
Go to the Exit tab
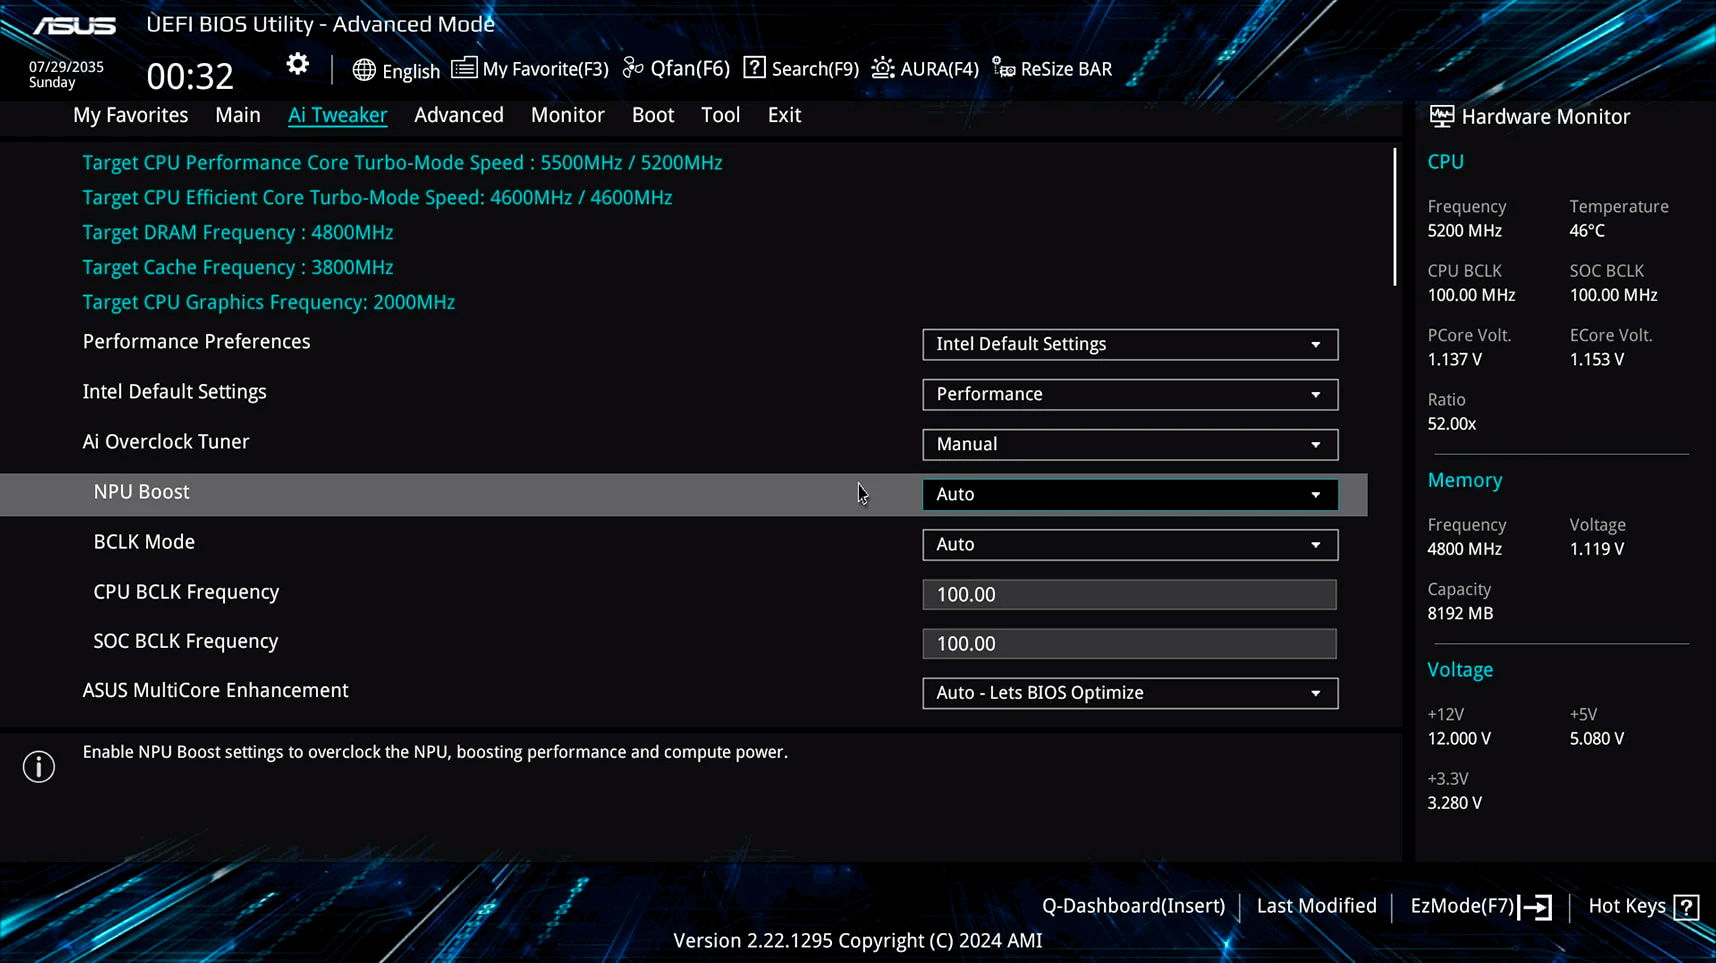click(784, 115)
